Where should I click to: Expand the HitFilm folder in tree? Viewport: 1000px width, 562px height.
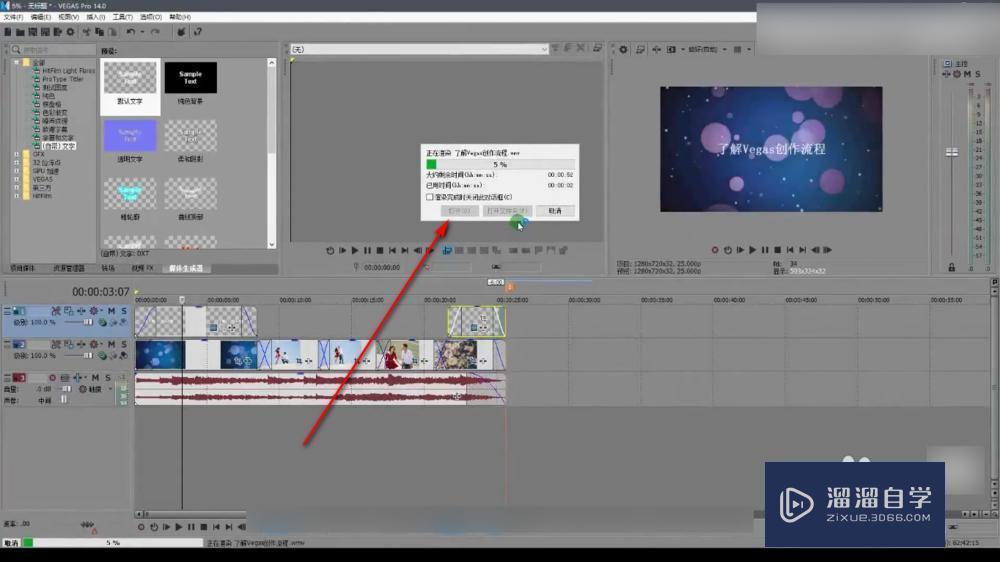click(17, 196)
